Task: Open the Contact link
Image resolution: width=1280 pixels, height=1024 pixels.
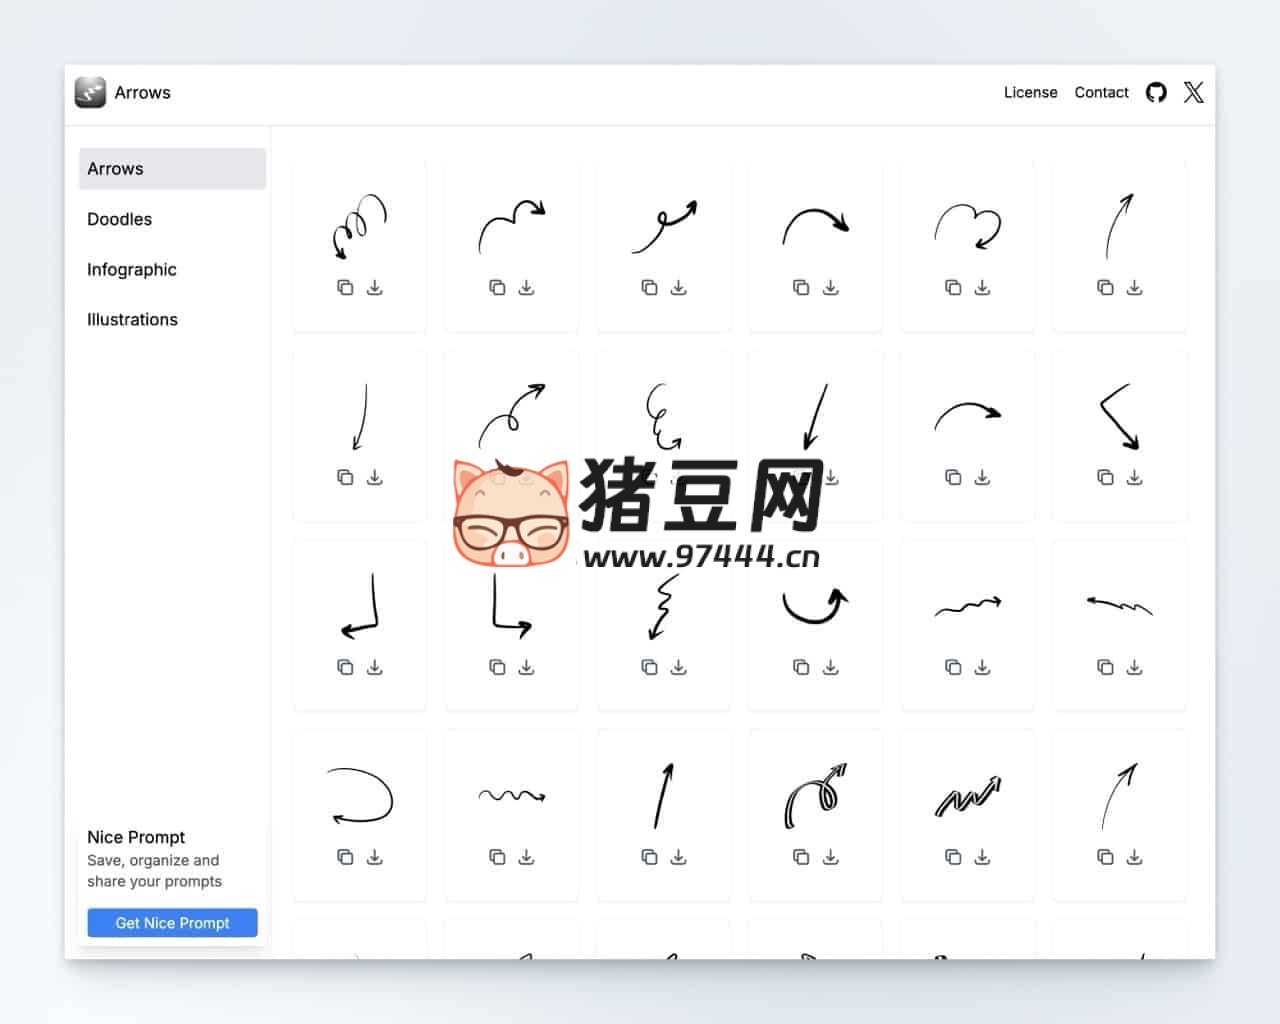Action: (x=1101, y=92)
